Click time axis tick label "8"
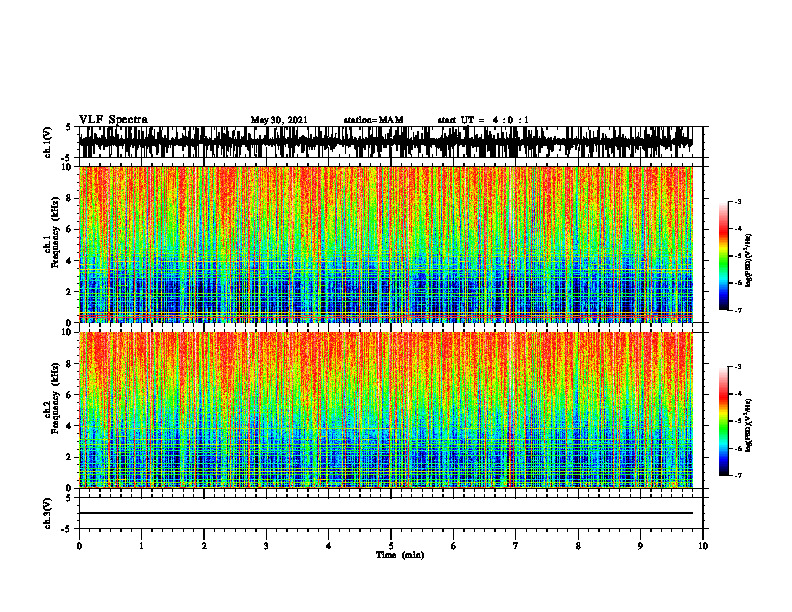 pos(578,546)
